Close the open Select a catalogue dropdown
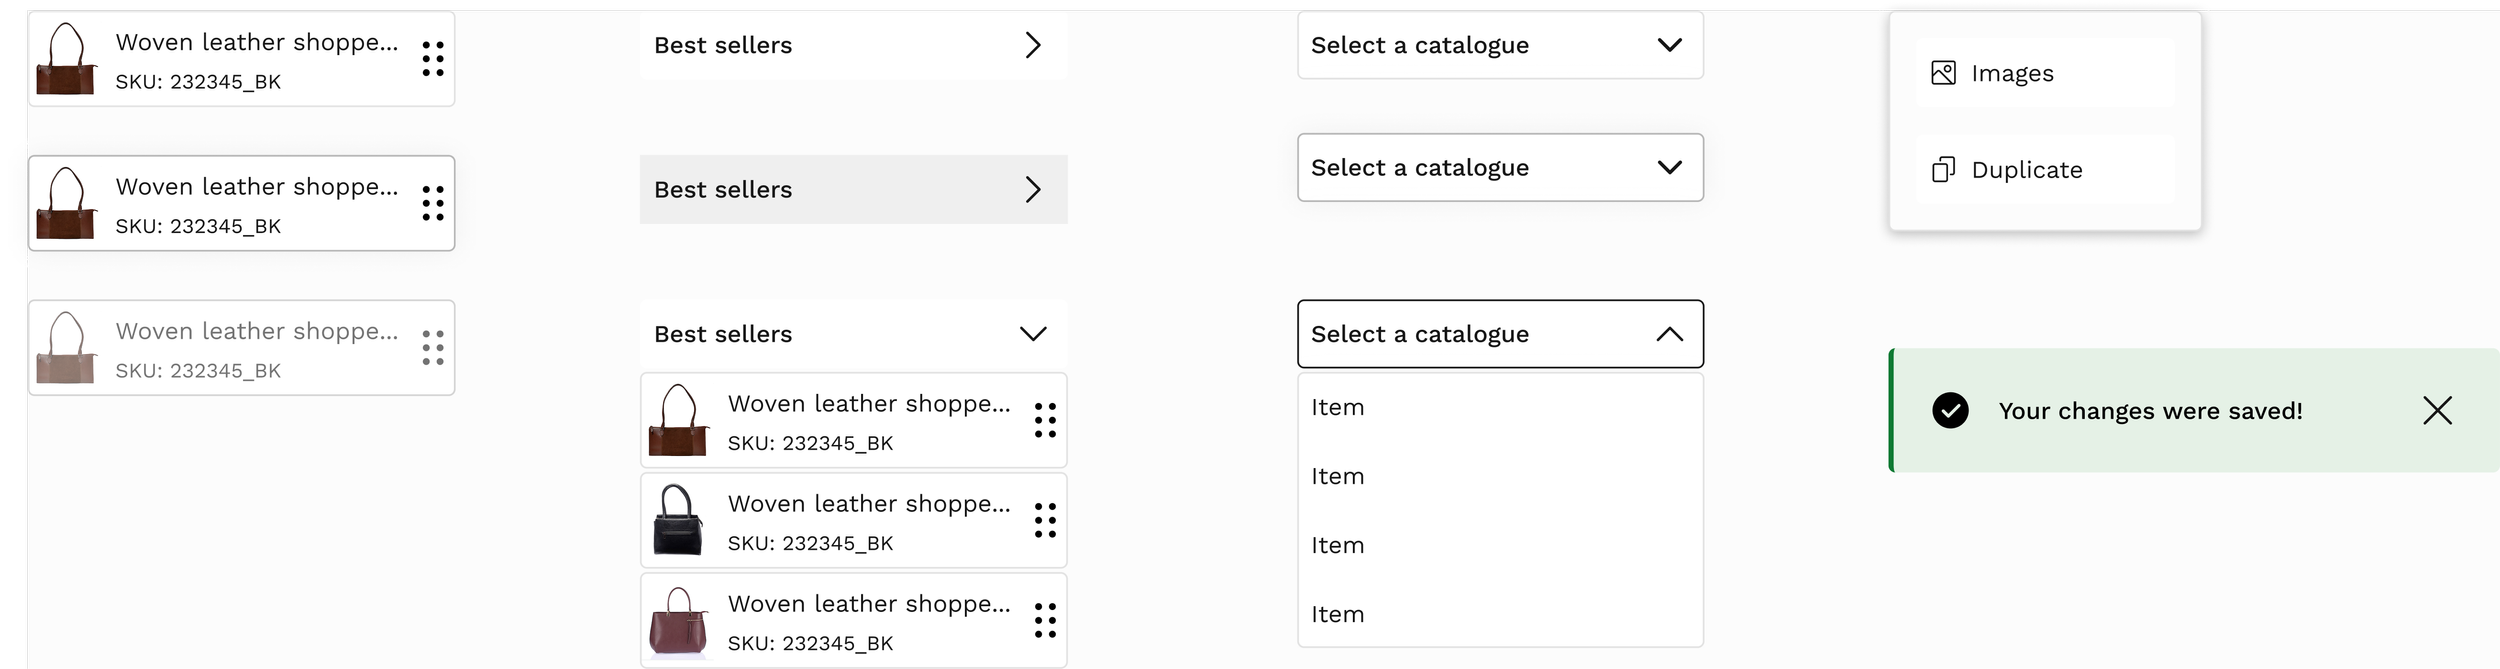The width and height of the screenshot is (2500, 669). (x=1669, y=334)
